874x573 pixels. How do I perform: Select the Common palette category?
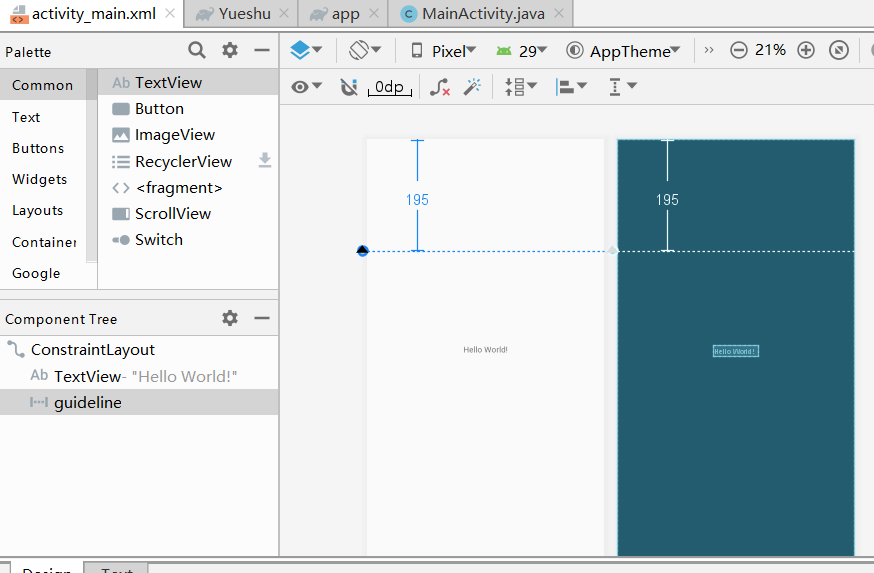pyautogui.click(x=43, y=85)
